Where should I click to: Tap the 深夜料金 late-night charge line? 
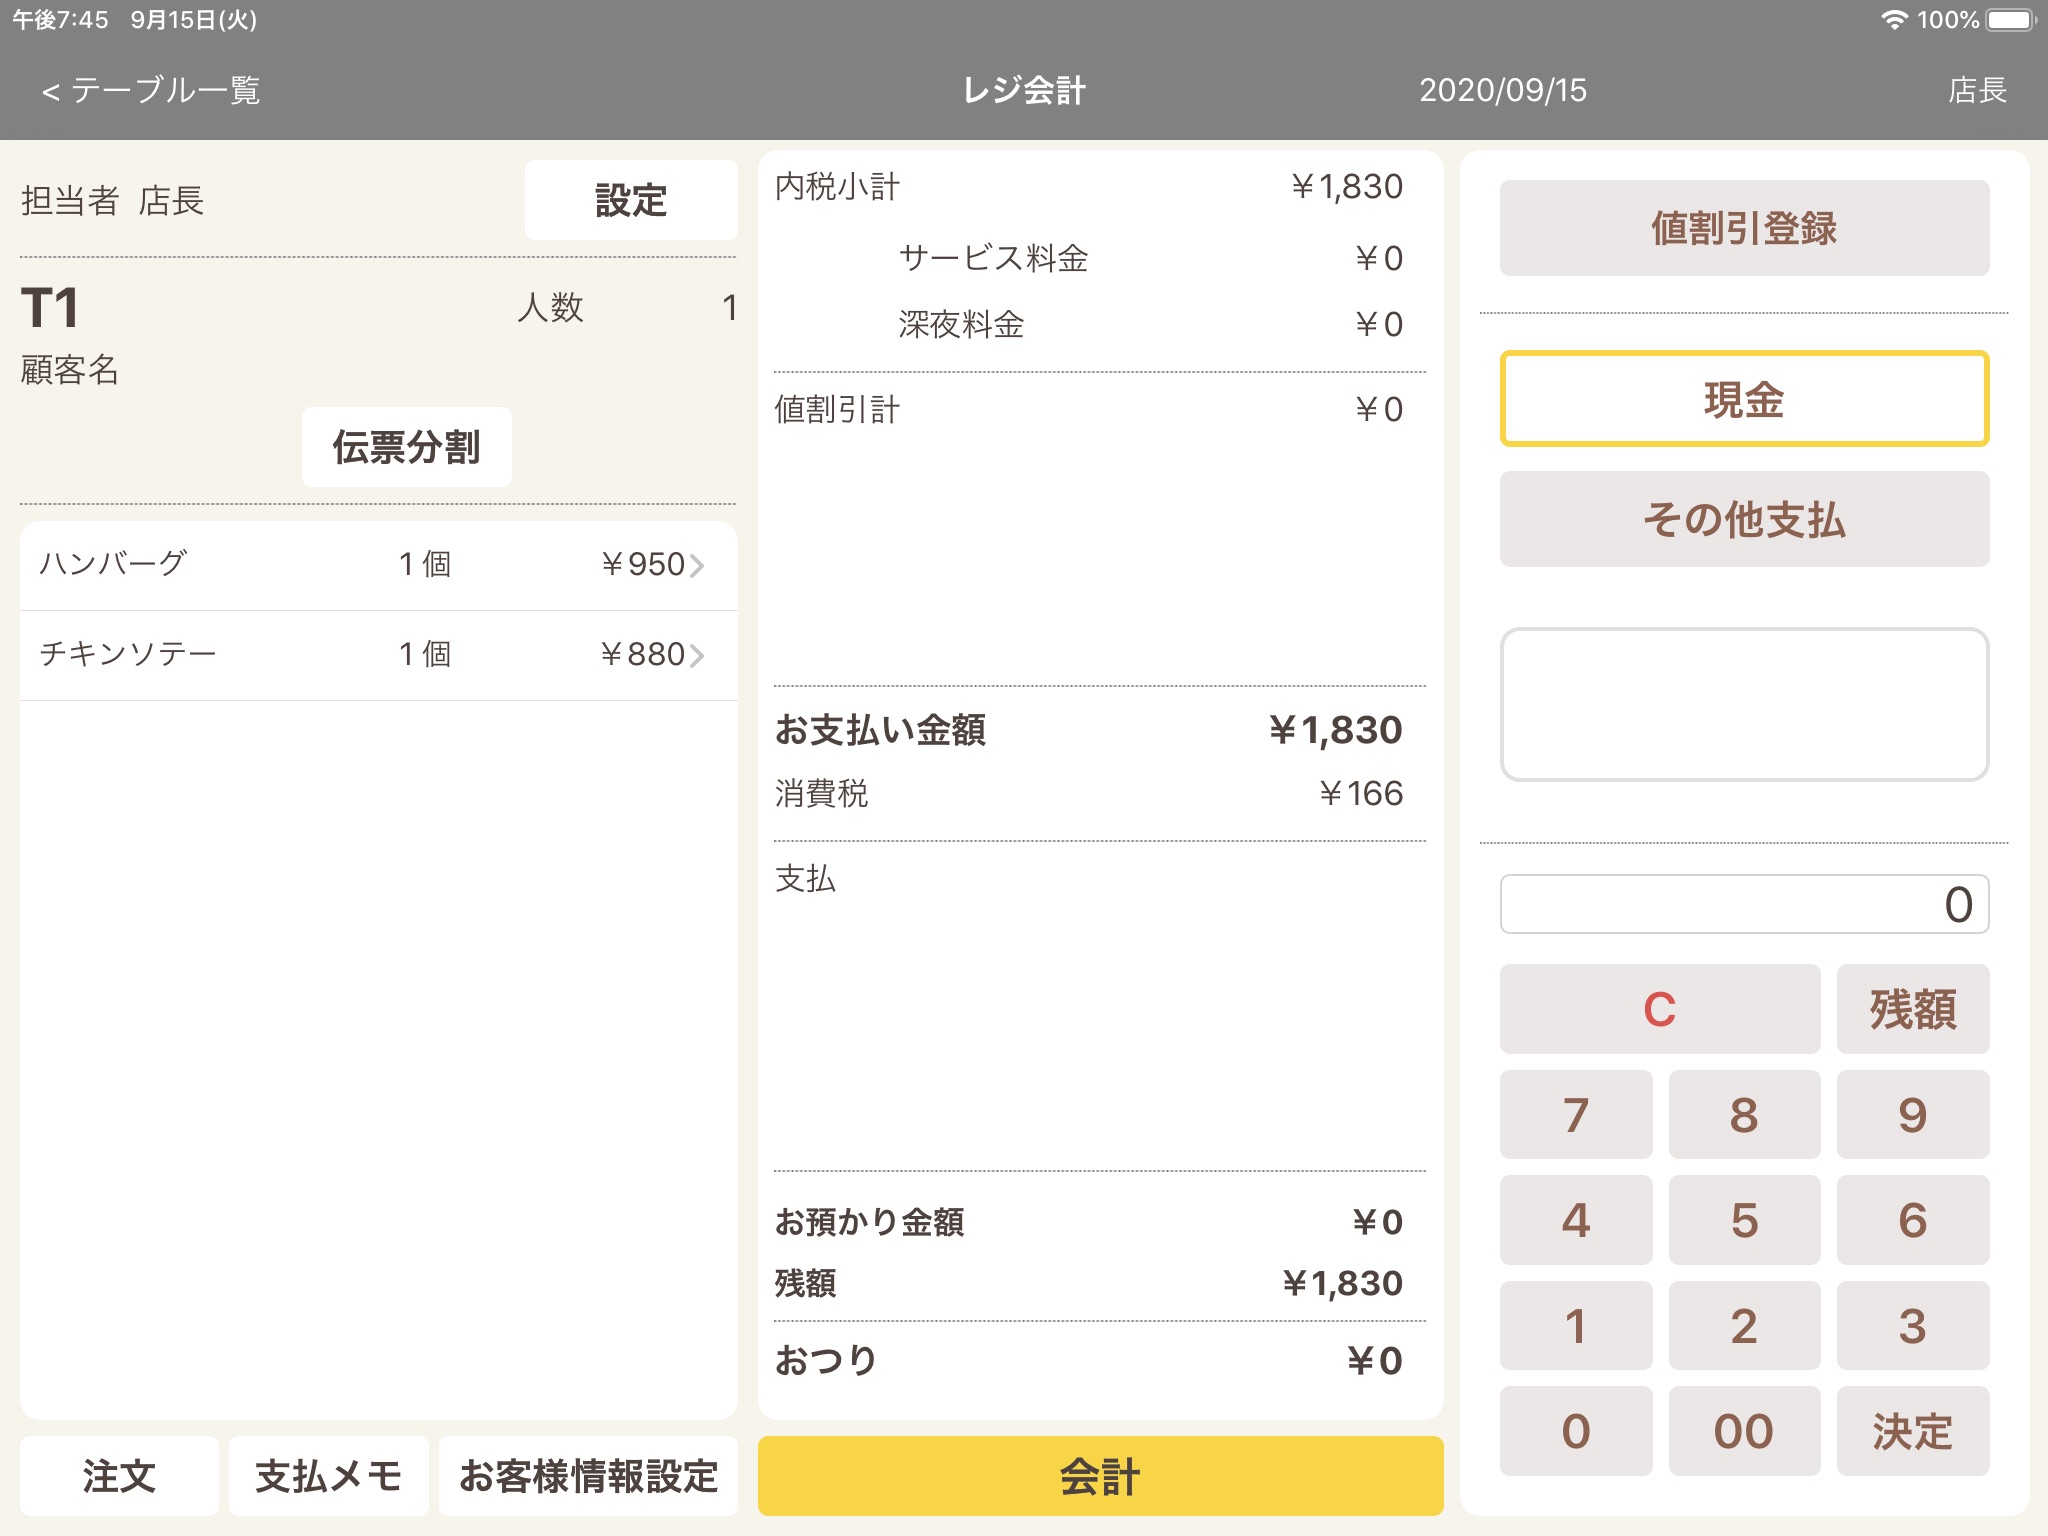pos(1151,324)
